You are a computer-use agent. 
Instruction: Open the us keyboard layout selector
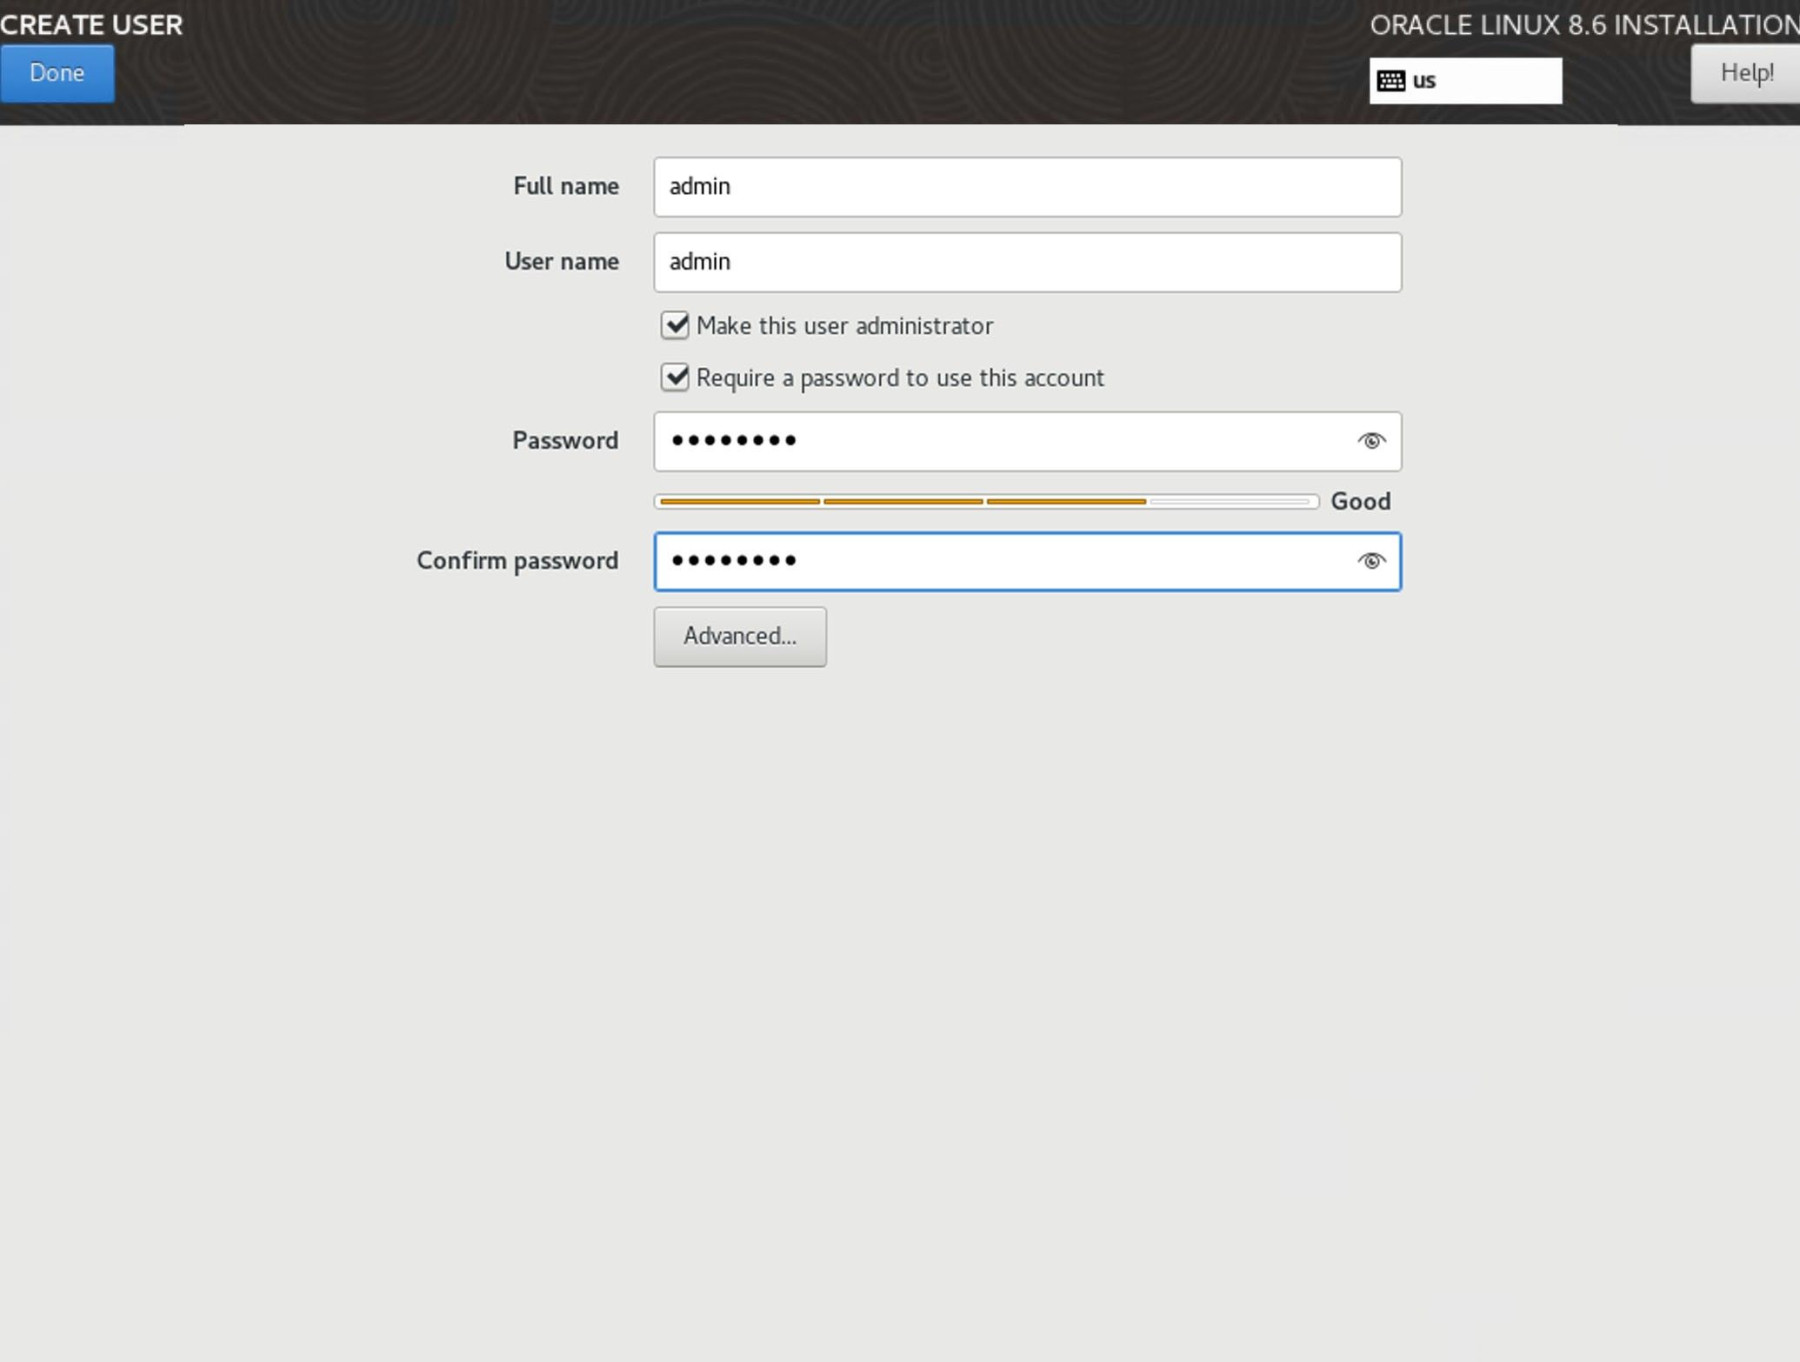click(x=1465, y=80)
